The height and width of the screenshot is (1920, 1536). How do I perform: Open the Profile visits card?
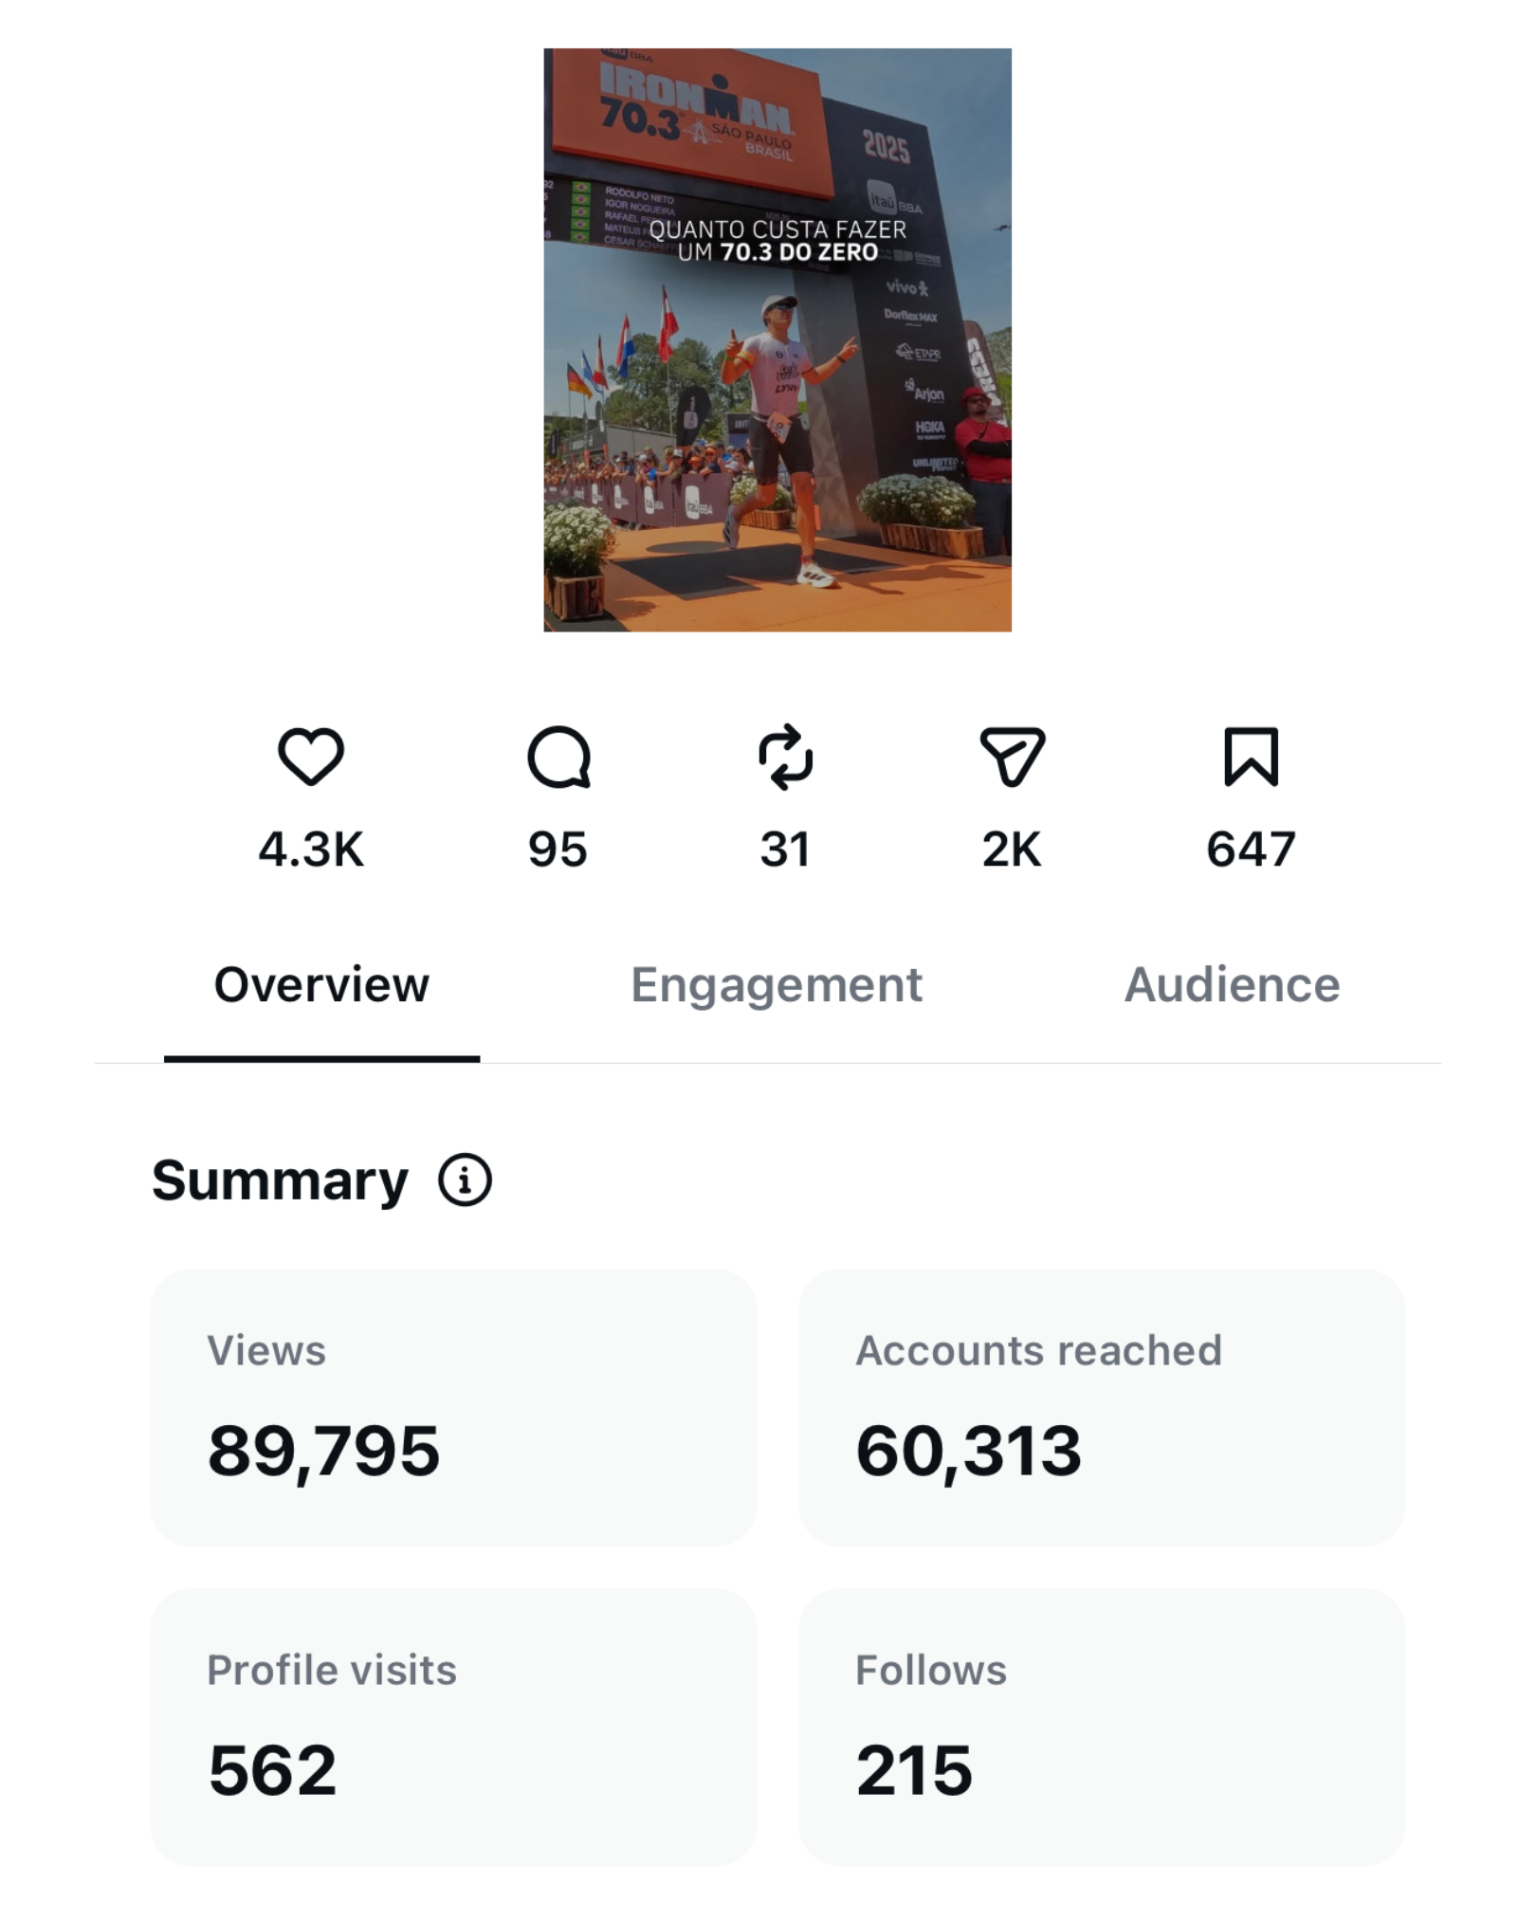[454, 1727]
